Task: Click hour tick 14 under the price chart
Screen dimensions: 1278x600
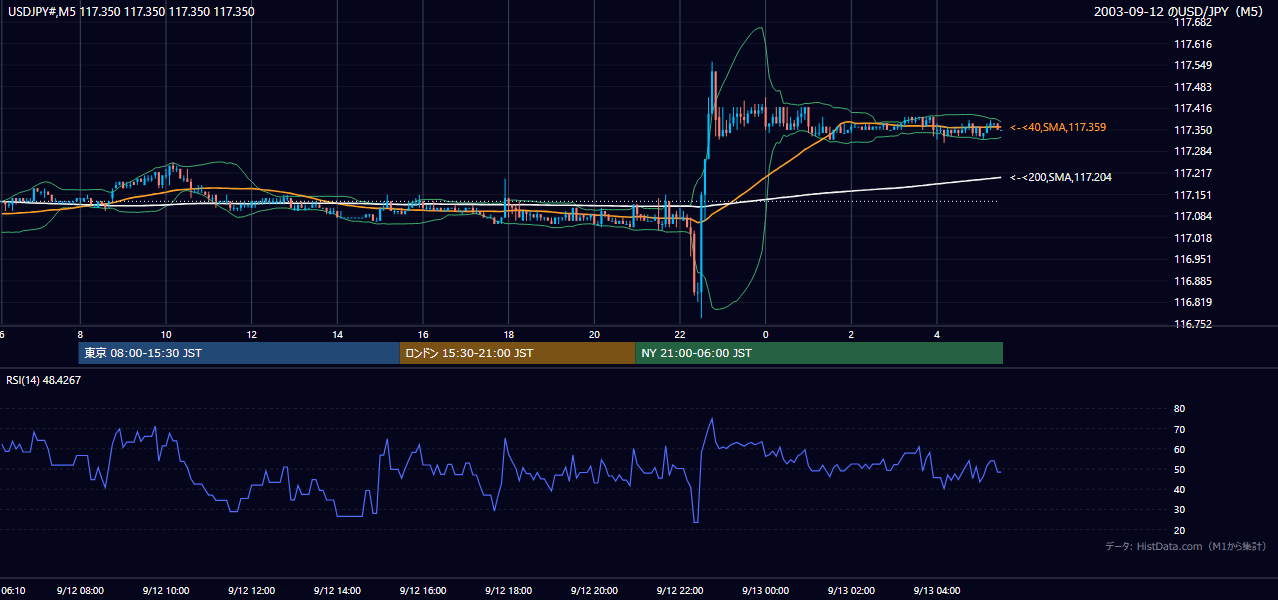Action: tap(338, 334)
